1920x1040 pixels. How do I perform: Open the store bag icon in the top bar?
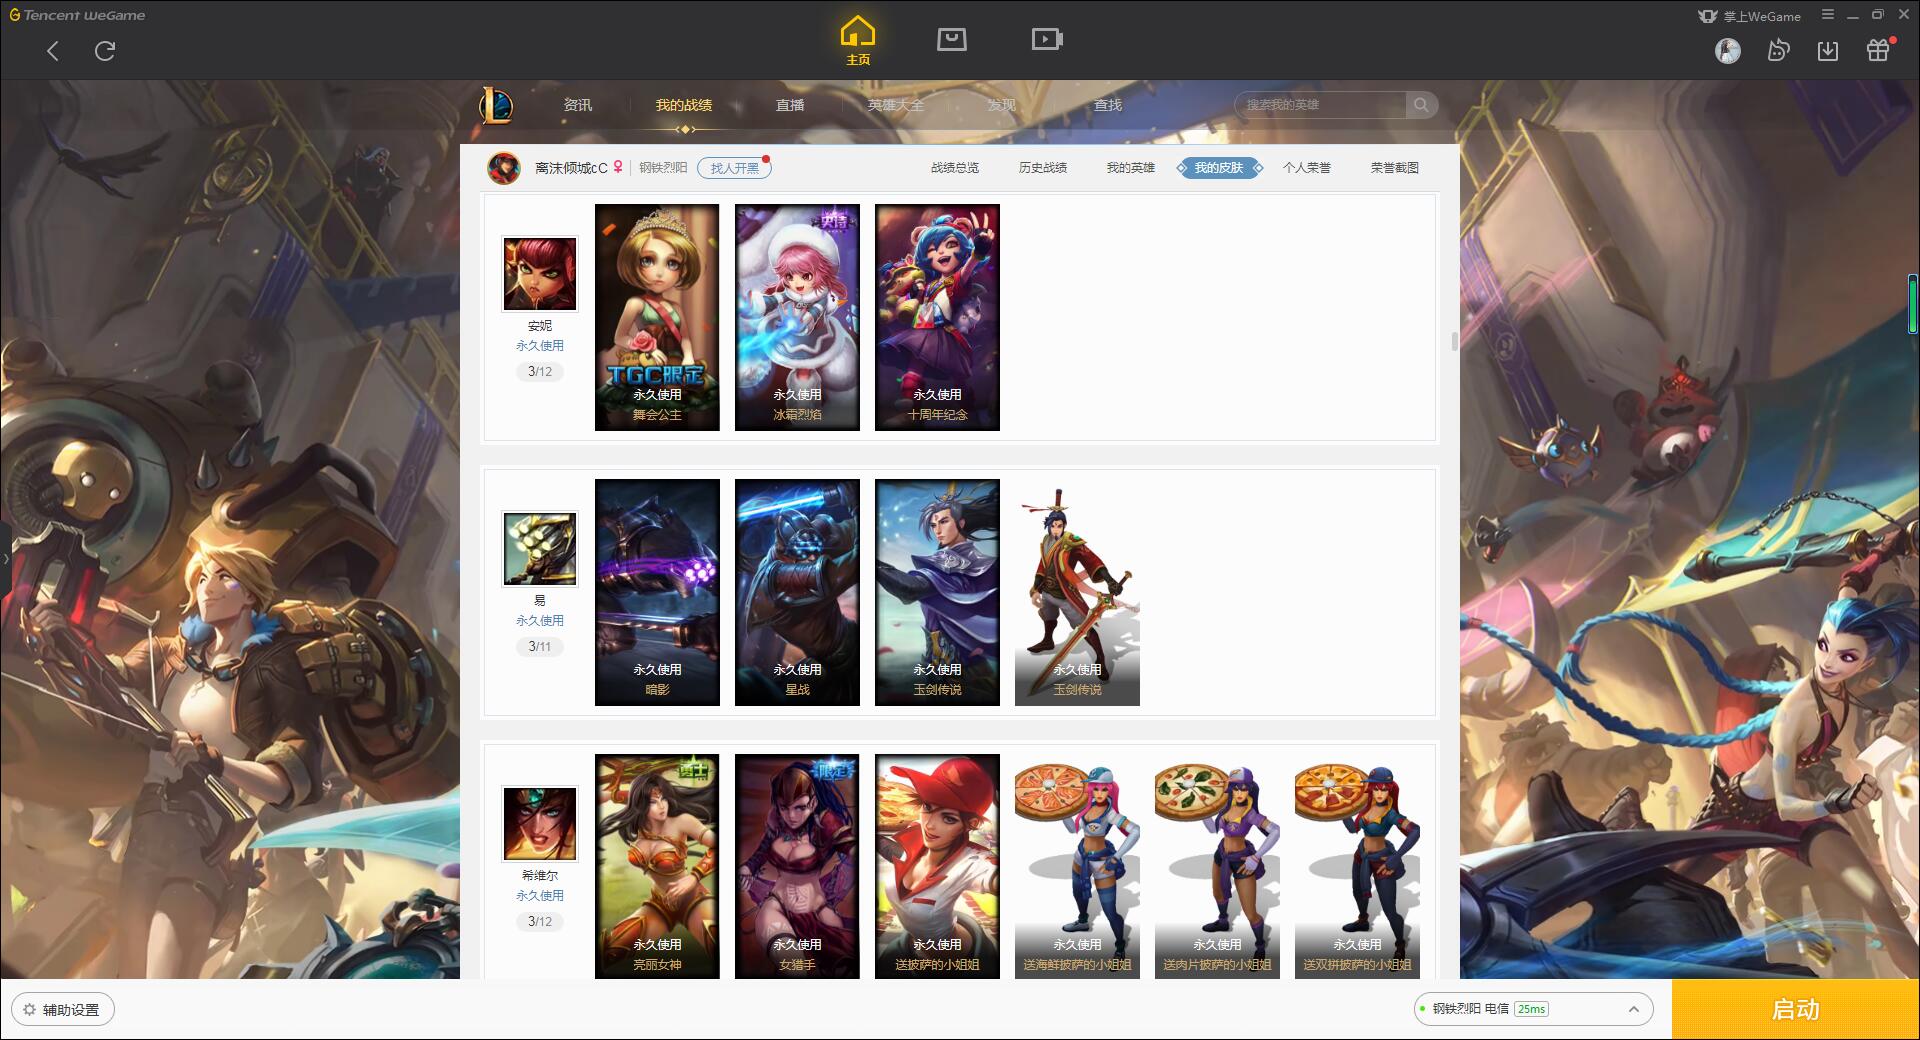pyautogui.click(x=951, y=39)
